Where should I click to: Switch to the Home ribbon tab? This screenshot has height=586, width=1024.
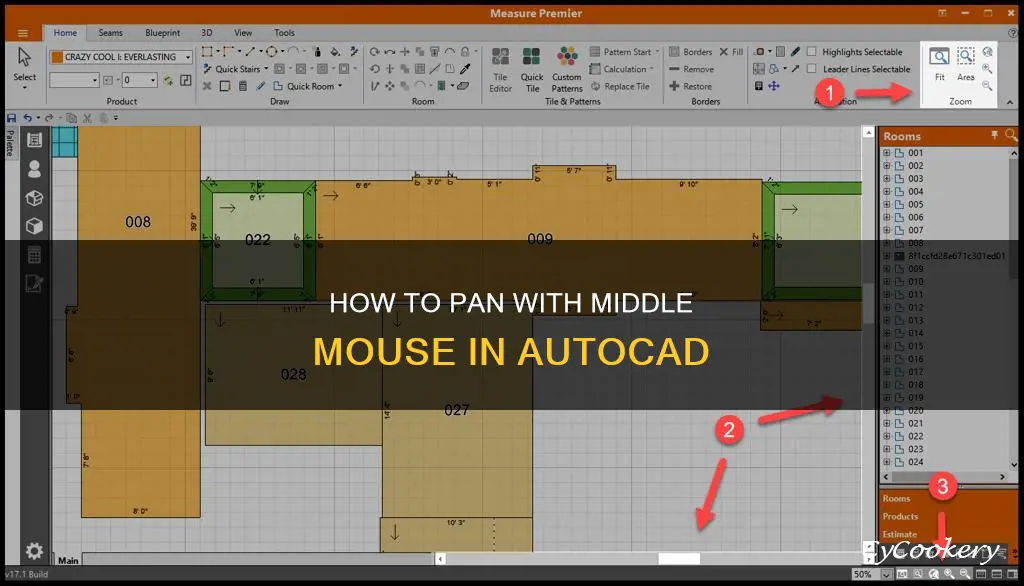[x=65, y=33]
